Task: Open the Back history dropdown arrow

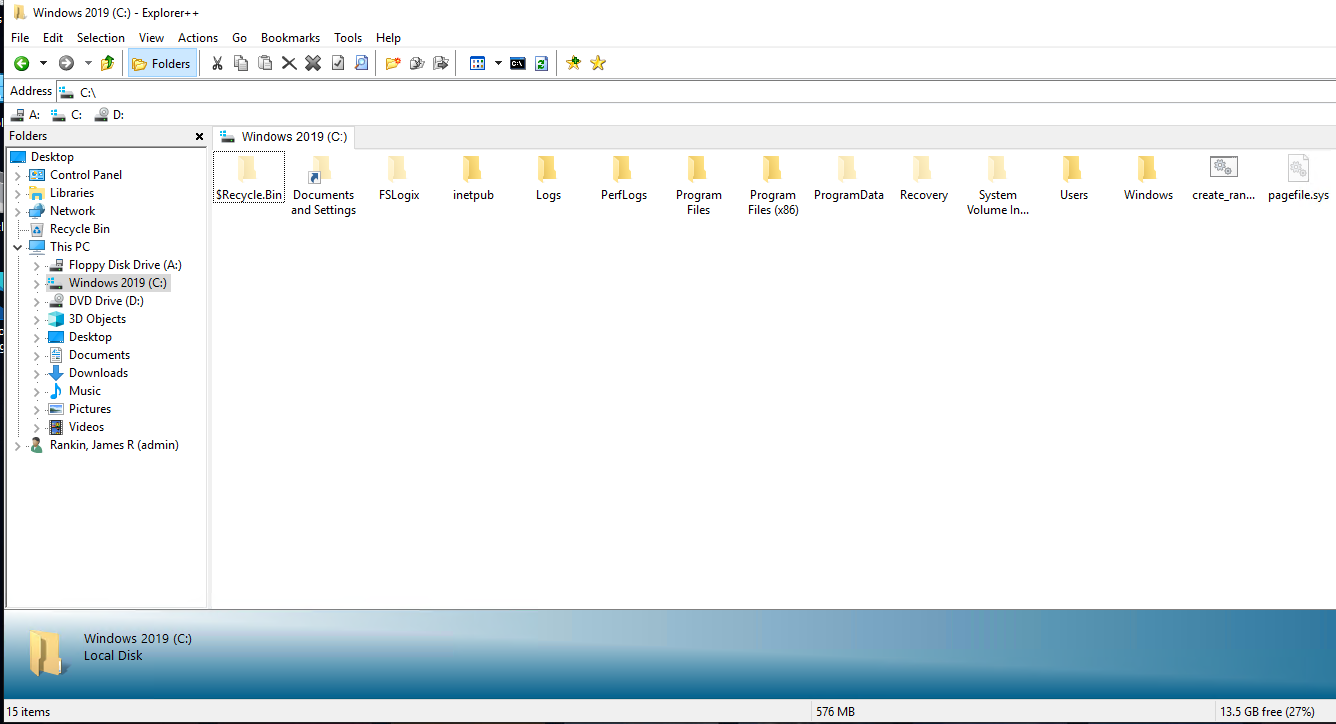Action: 43,63
